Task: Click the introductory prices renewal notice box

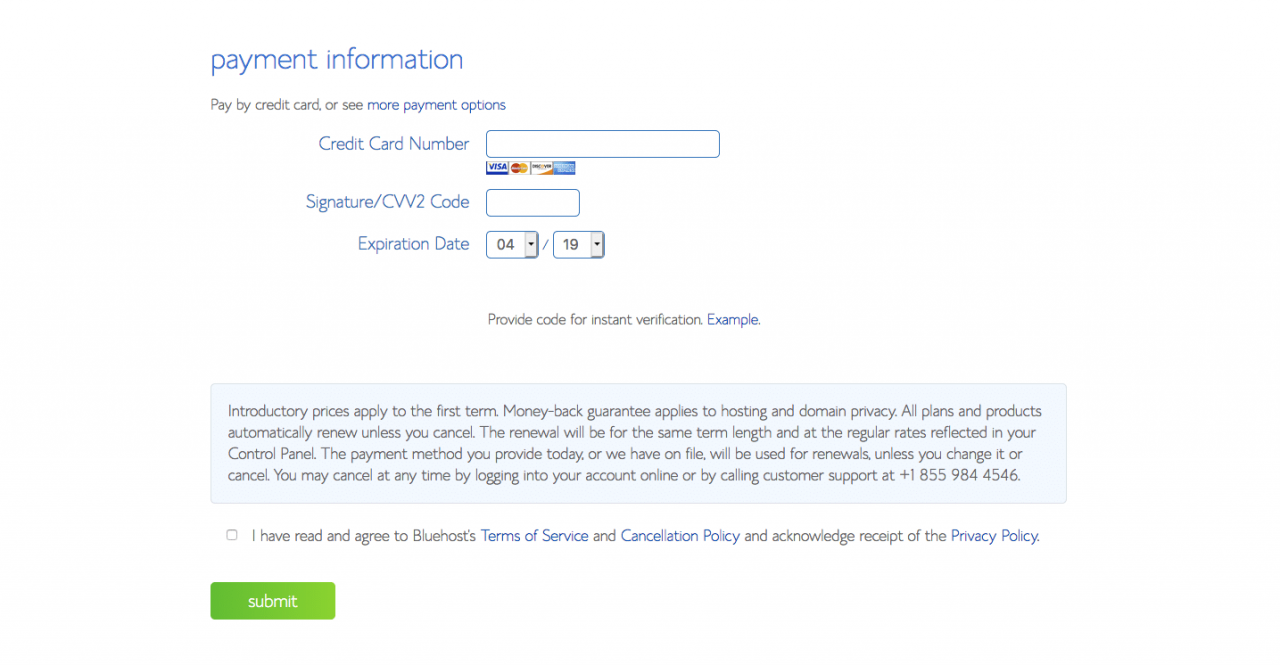Action: pyautogui.click(x=638, y=443)
